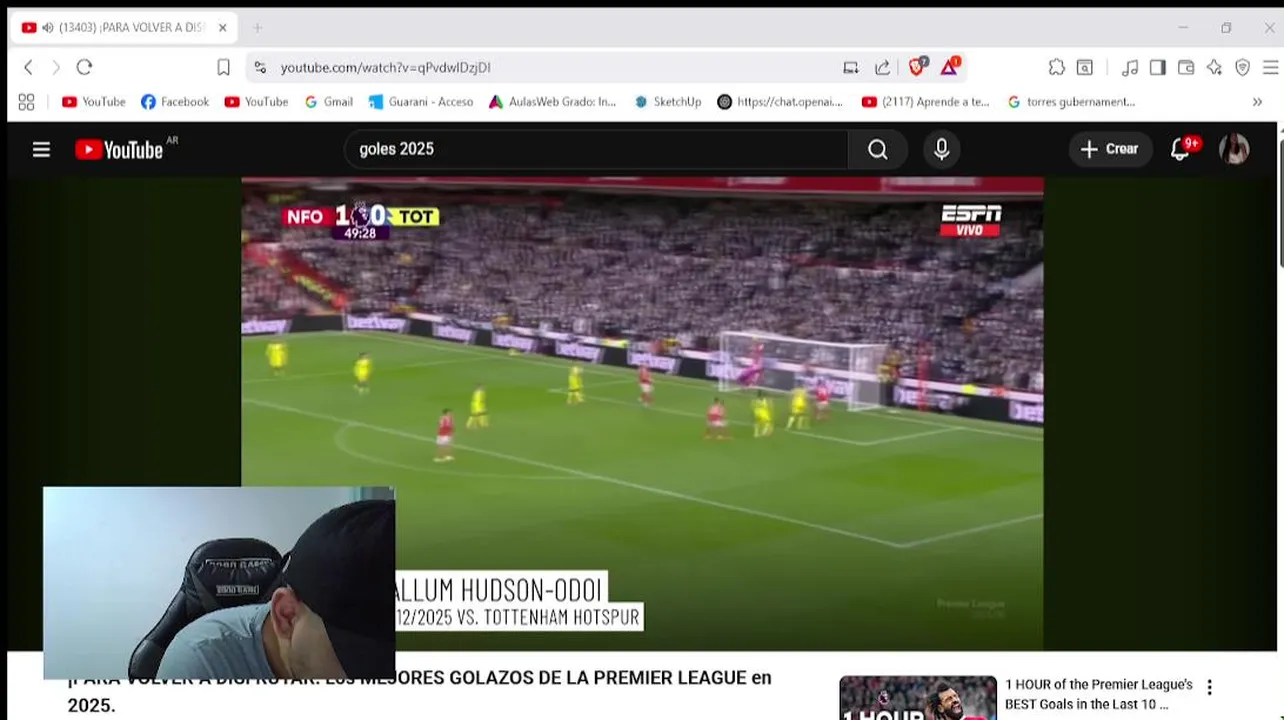Screen dimensions: 1284x720
Task: Open the Brave Shields lion icon
Action: 917,66
